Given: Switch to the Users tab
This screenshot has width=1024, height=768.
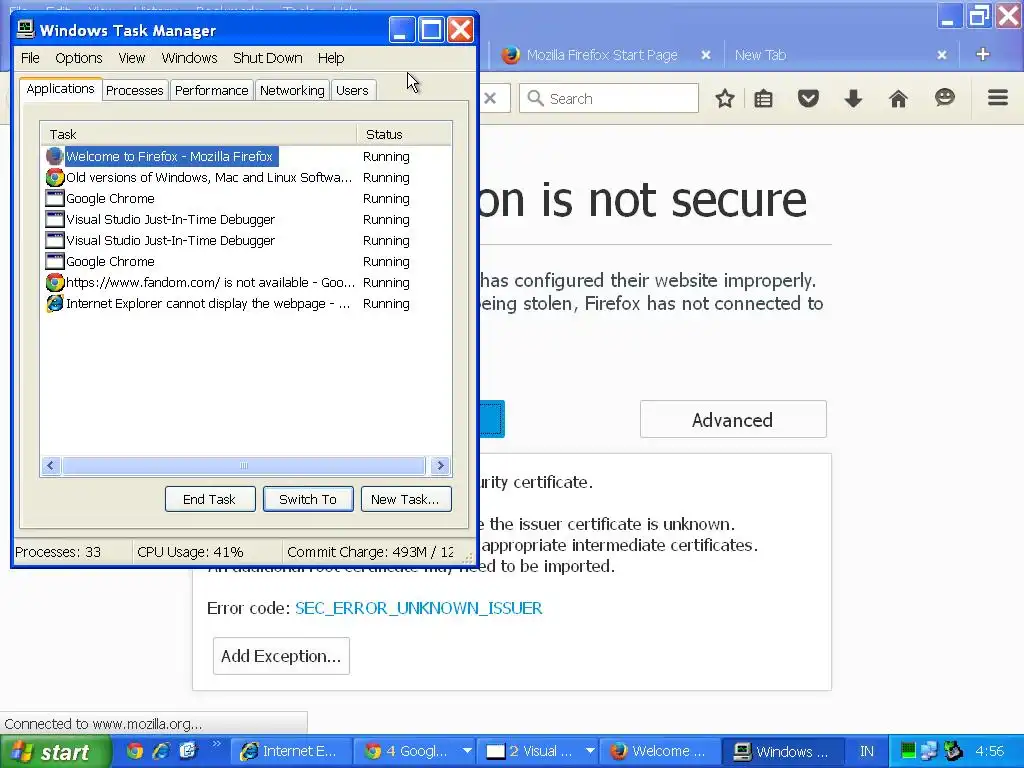Looking at the screenshot, I should [x=352, y=90].
